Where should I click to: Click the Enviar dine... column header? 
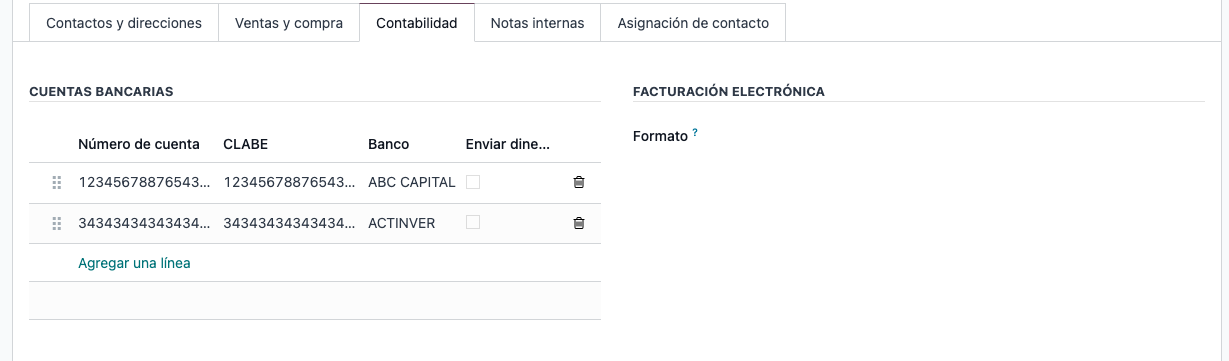pos(508,144)
